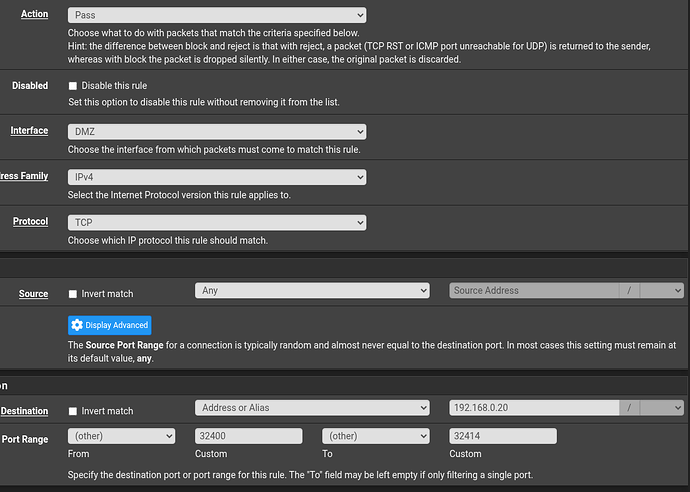This screenshot has width=690, height=492.
Task: Click the bold 'Source Port Range' text
Action: (x=124, y=345)
